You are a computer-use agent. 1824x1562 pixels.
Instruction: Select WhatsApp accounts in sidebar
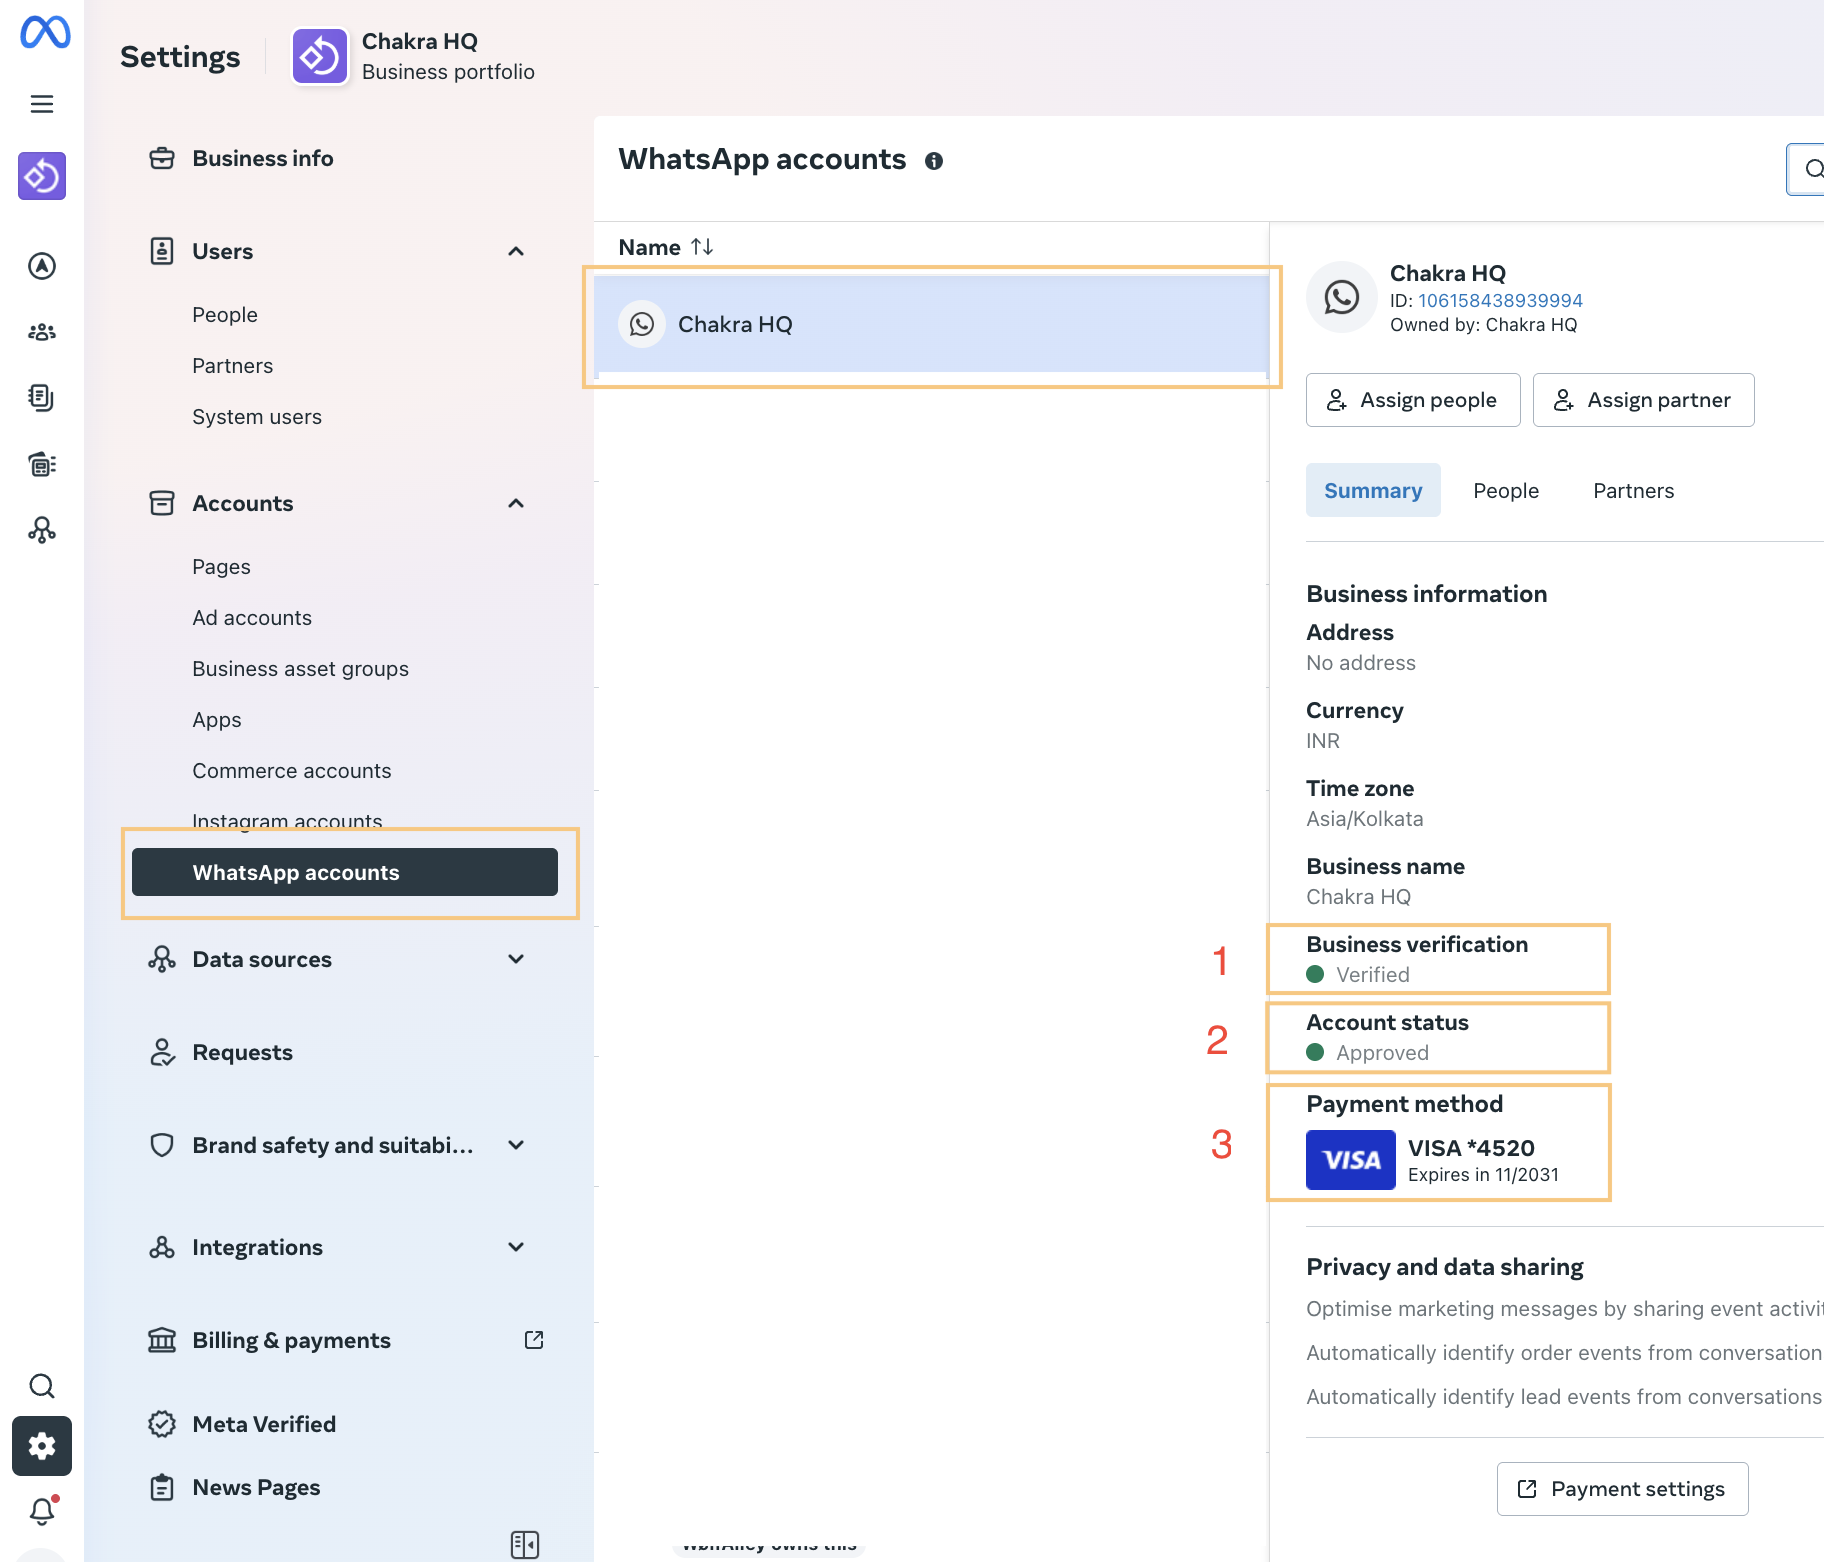(345, 872)
